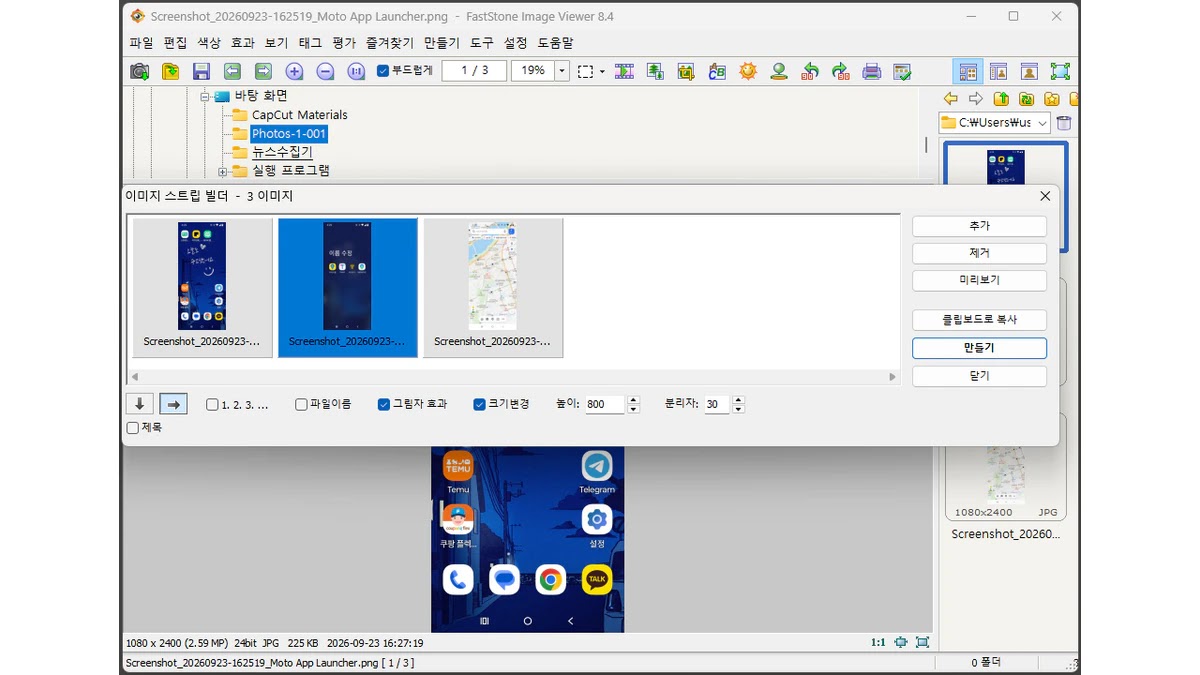Expand the 실행 프로그램 folder node

tap(222, 171)
